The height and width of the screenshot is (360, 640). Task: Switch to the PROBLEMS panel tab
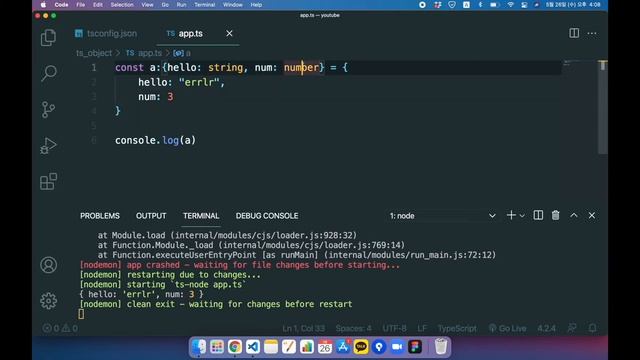pos(100,216)
